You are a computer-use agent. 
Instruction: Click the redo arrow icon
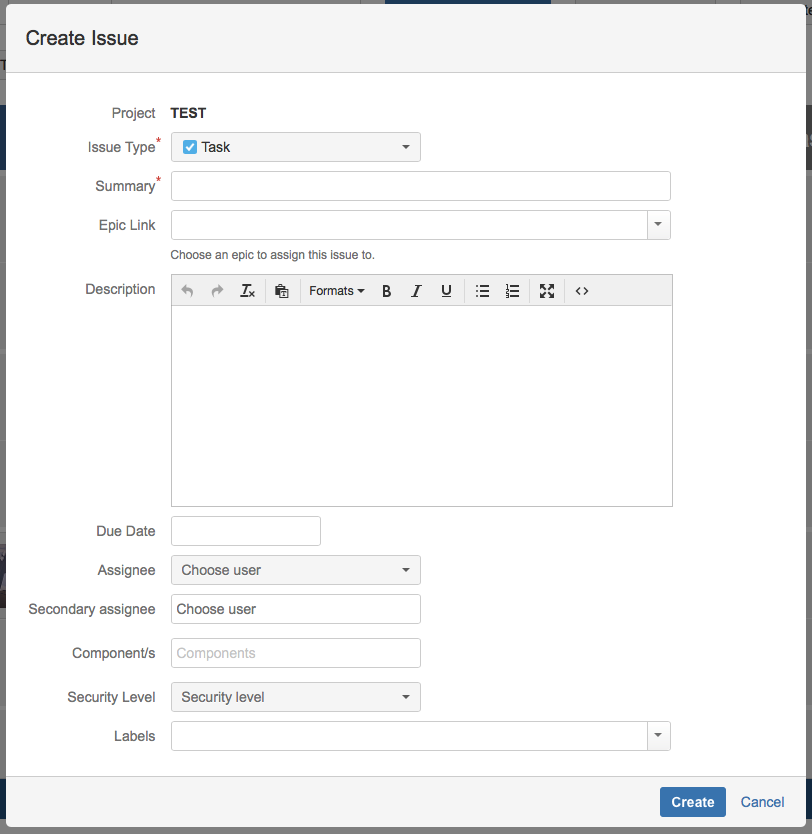(x=217, y=291)
